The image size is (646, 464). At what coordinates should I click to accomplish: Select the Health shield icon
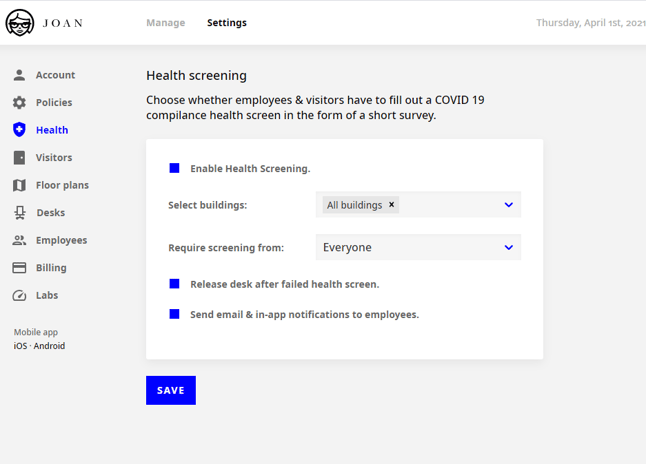click(19, 130)
